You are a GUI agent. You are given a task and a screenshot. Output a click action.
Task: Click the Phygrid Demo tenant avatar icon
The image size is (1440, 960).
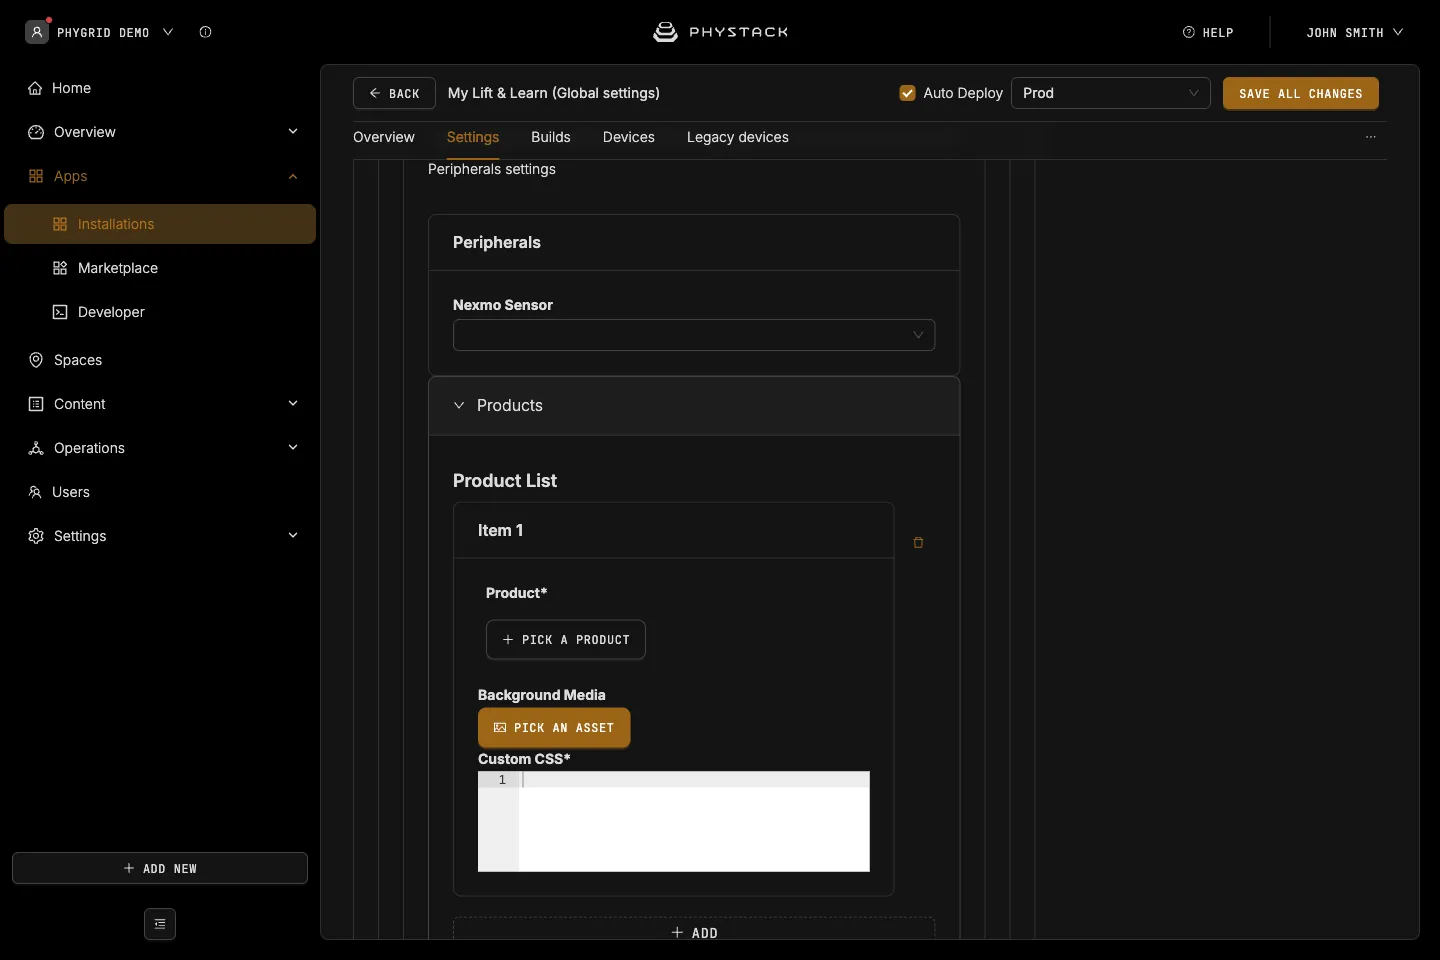[37, 32]
